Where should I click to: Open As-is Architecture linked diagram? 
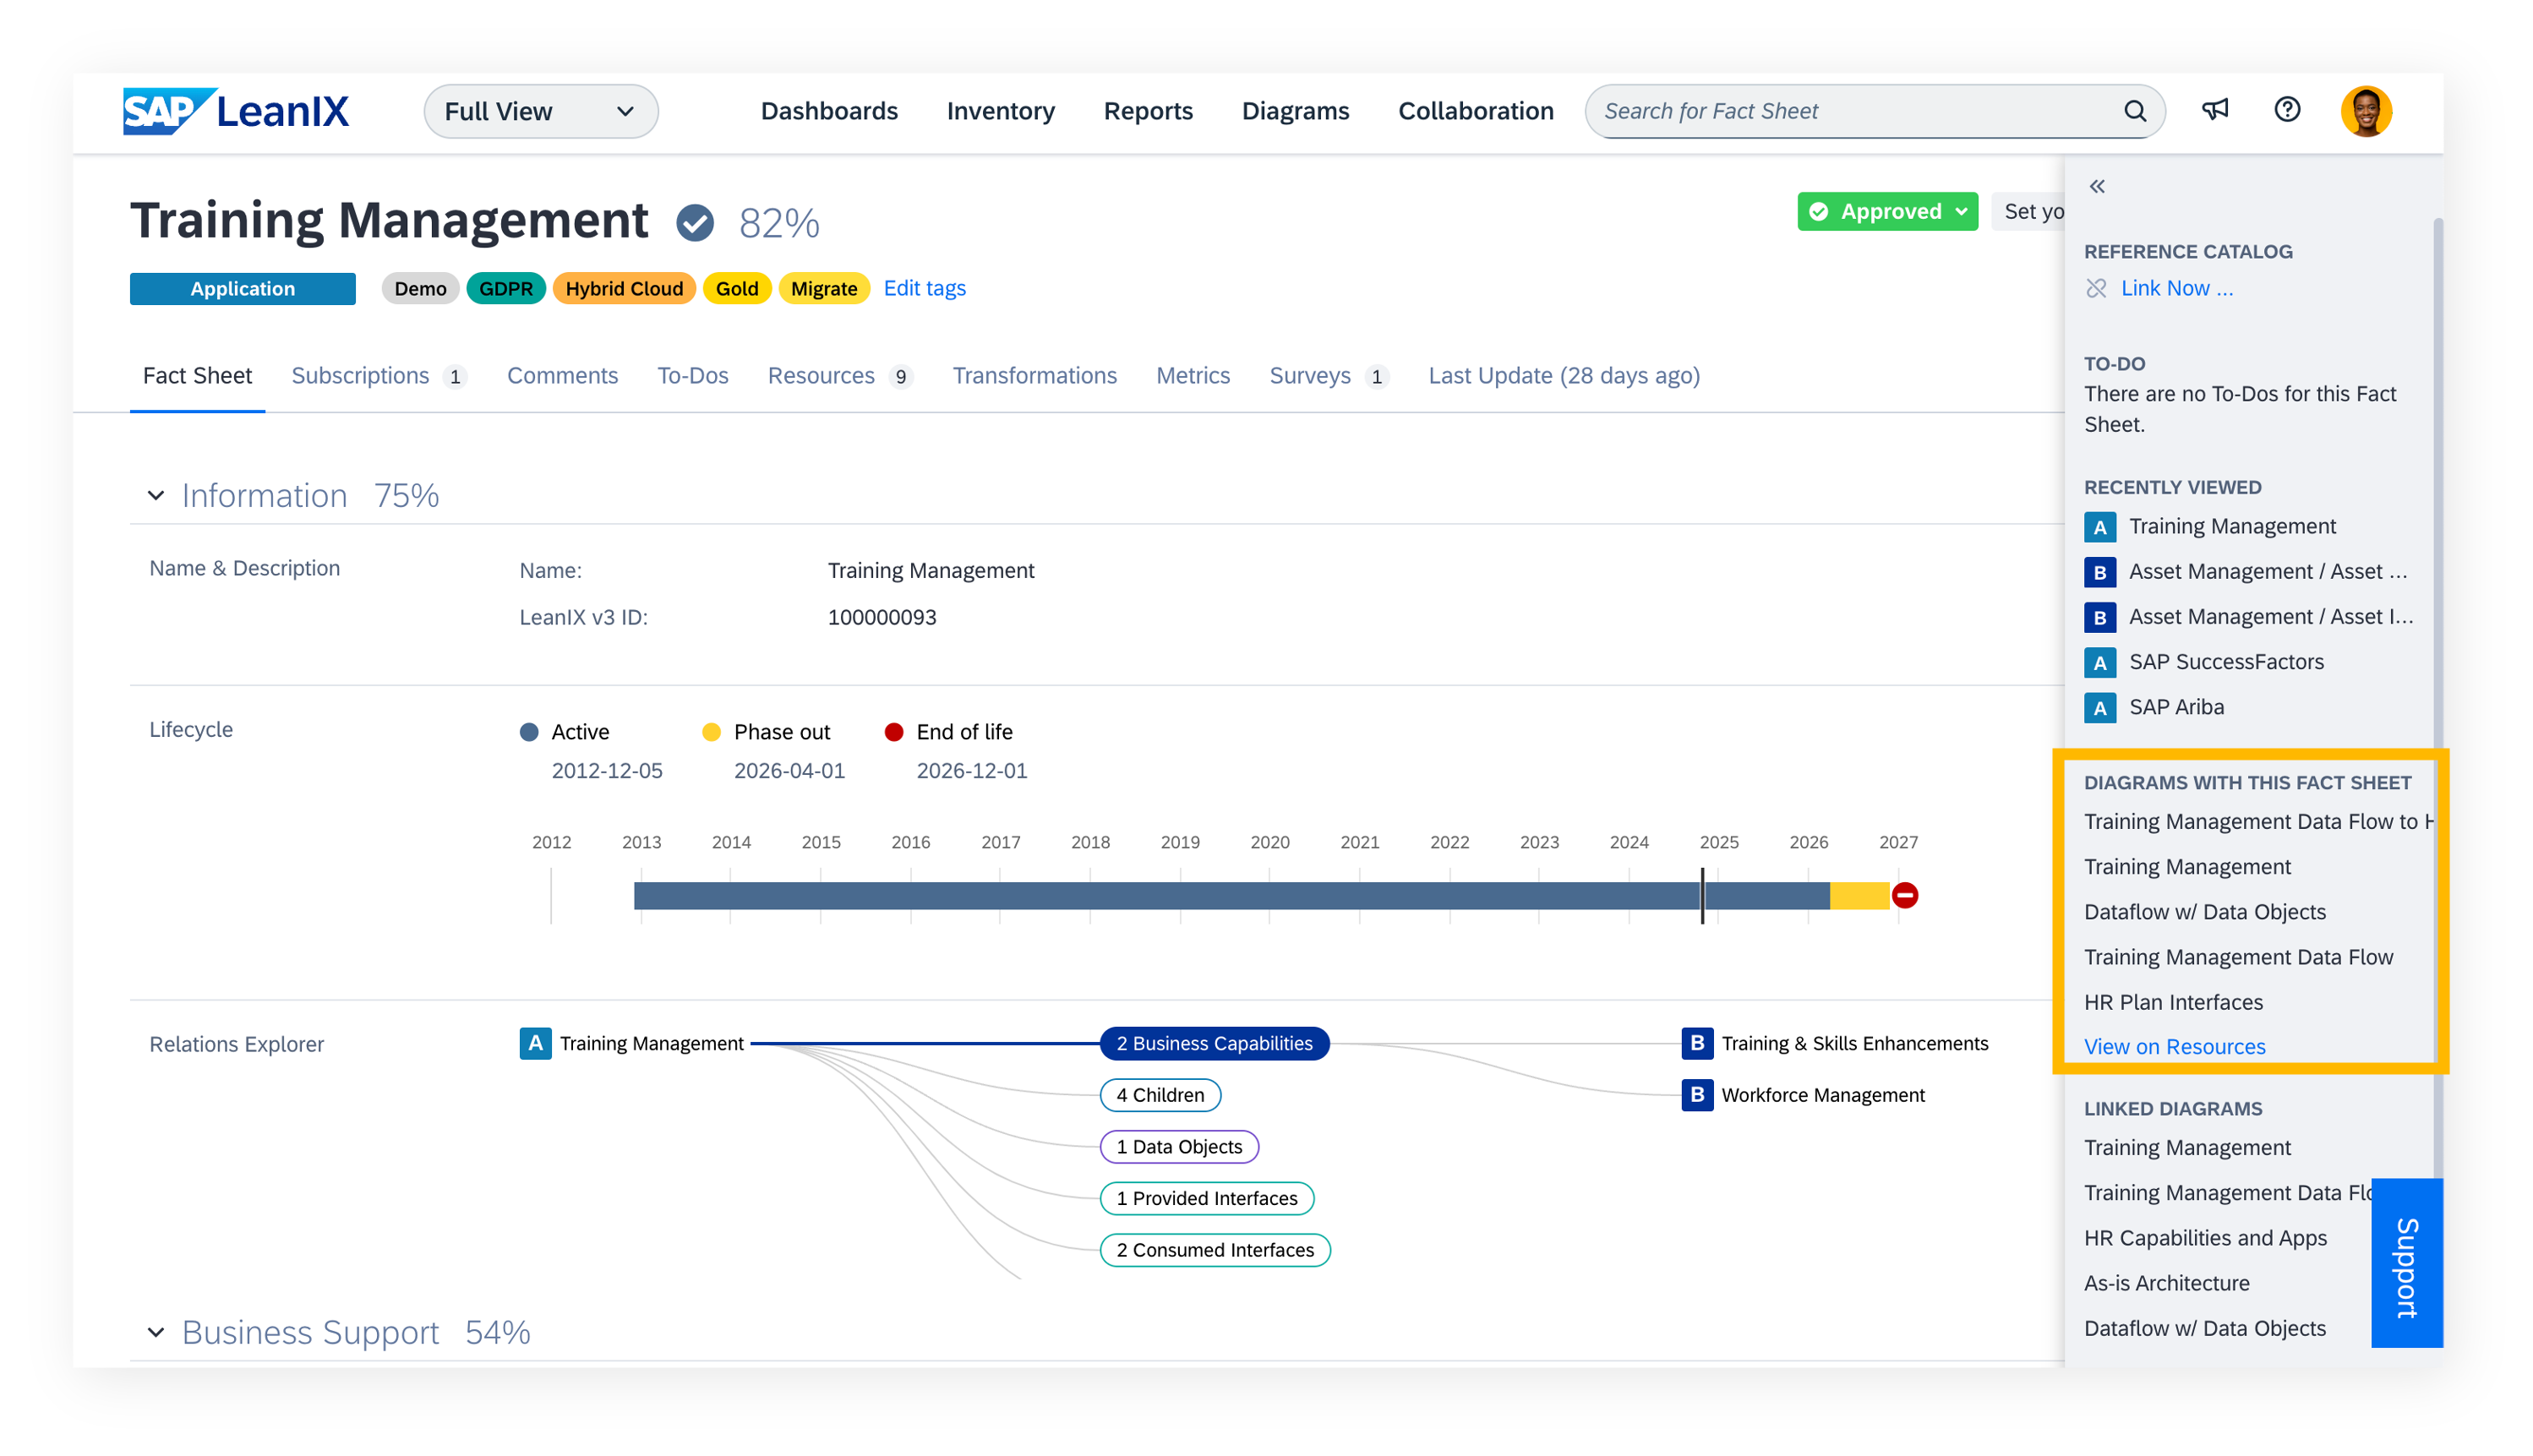(2166, 1283)
